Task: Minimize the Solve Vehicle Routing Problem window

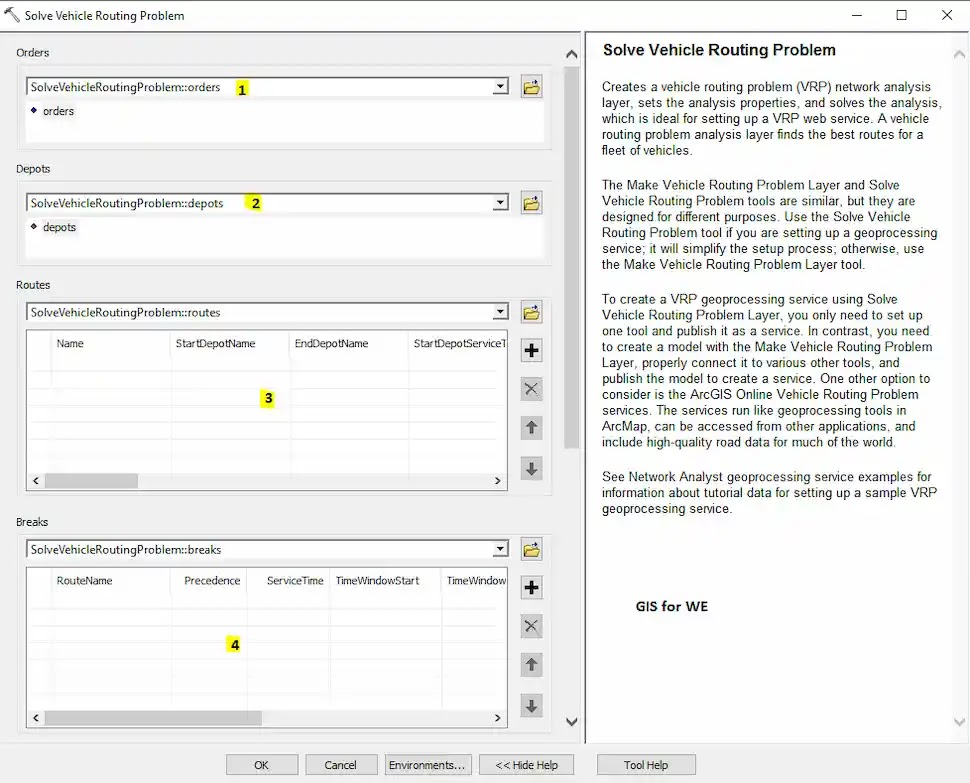Action: (x=857, y=15)
